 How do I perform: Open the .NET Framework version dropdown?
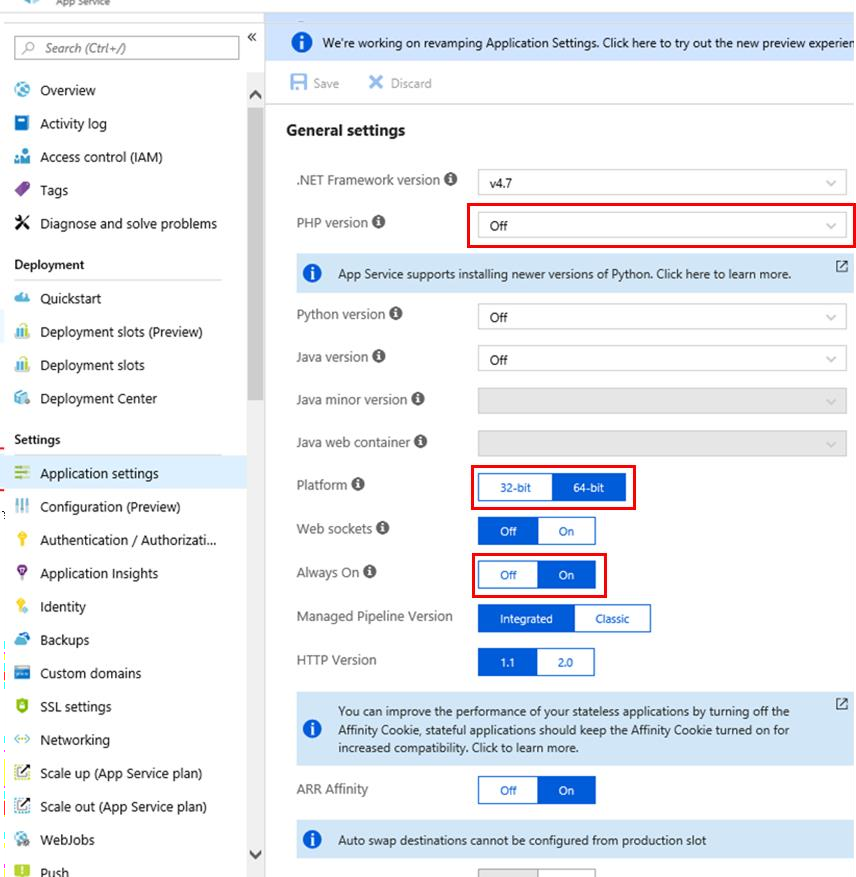(662, 183)
